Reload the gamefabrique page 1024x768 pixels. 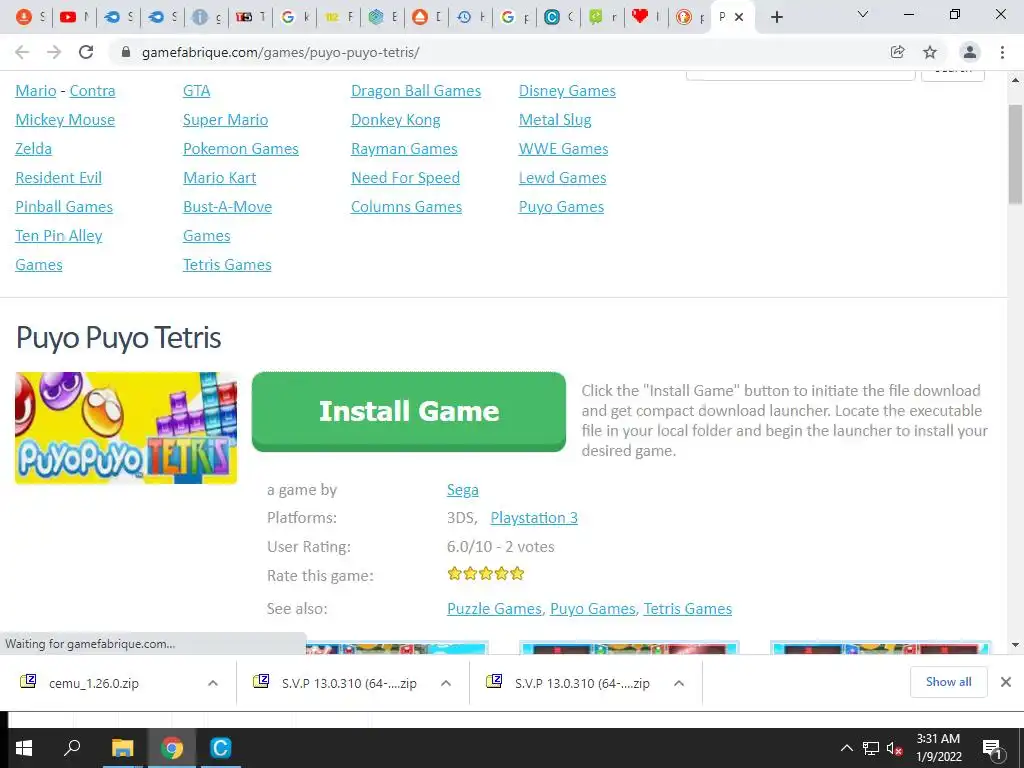(86, 52)
